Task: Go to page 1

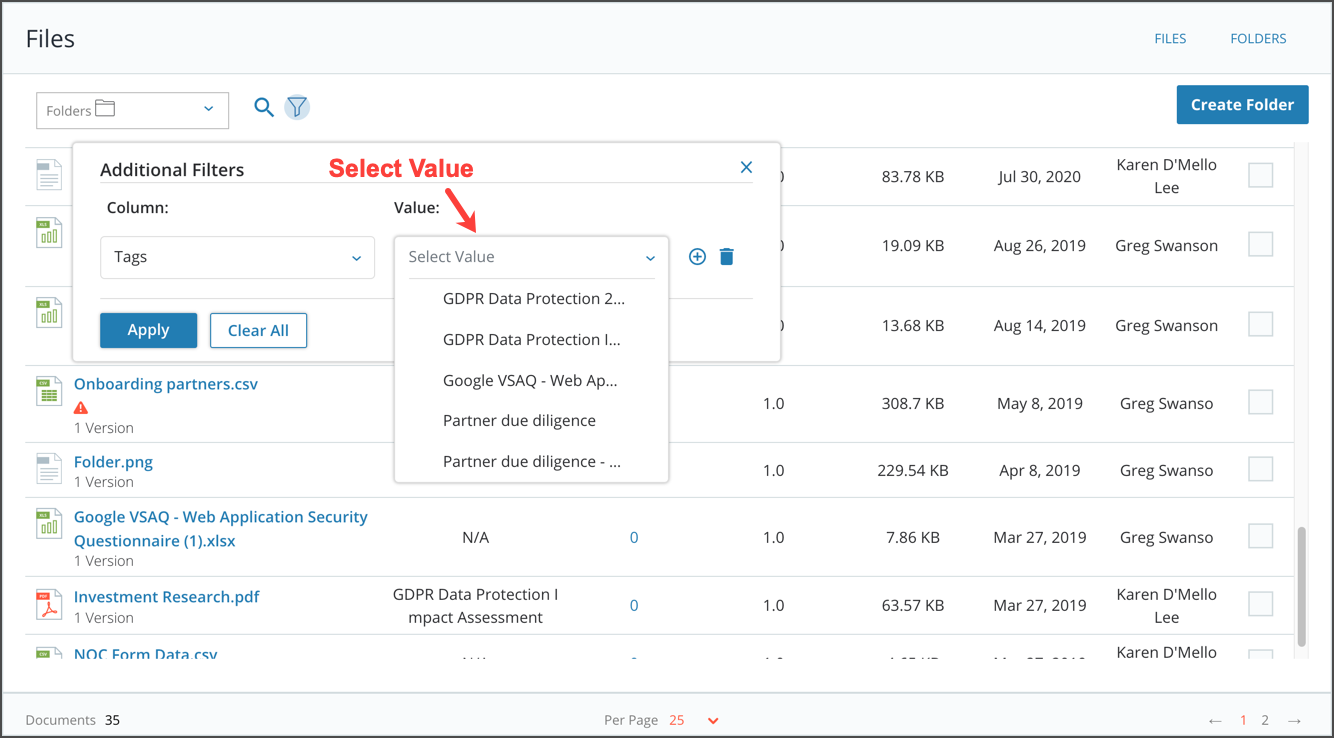Action: [1243, 720]
